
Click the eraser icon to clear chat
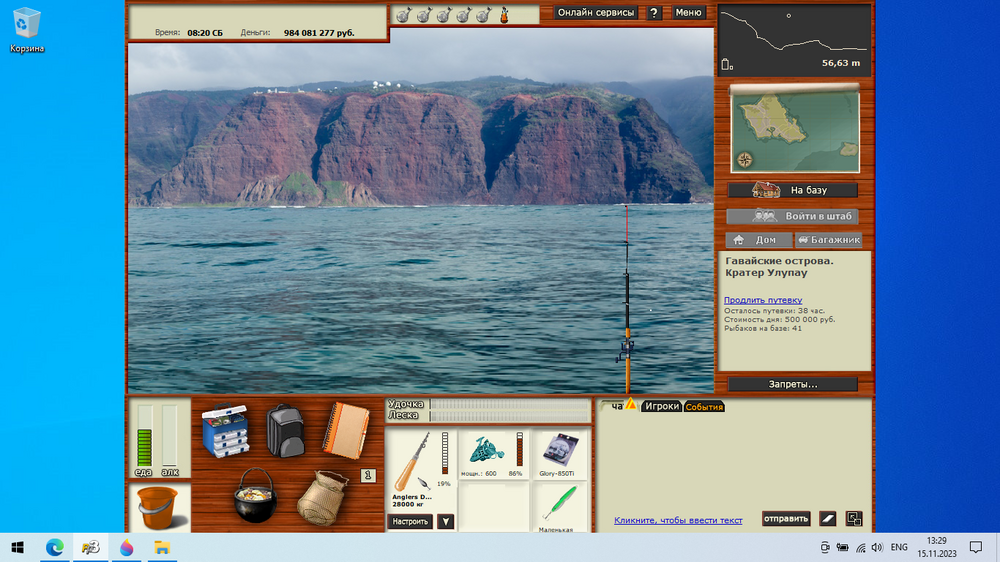click(x=827, y=519)
